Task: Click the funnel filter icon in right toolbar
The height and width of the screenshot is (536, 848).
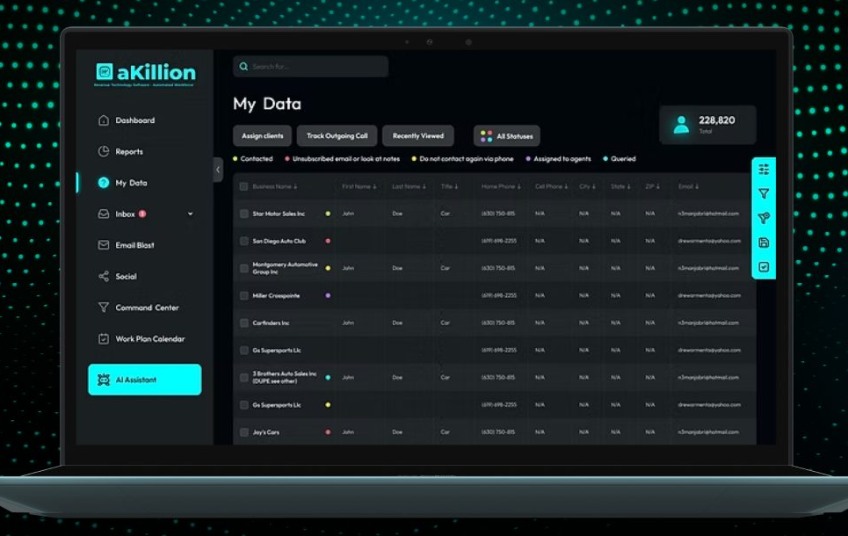Action: click(764, 194)
